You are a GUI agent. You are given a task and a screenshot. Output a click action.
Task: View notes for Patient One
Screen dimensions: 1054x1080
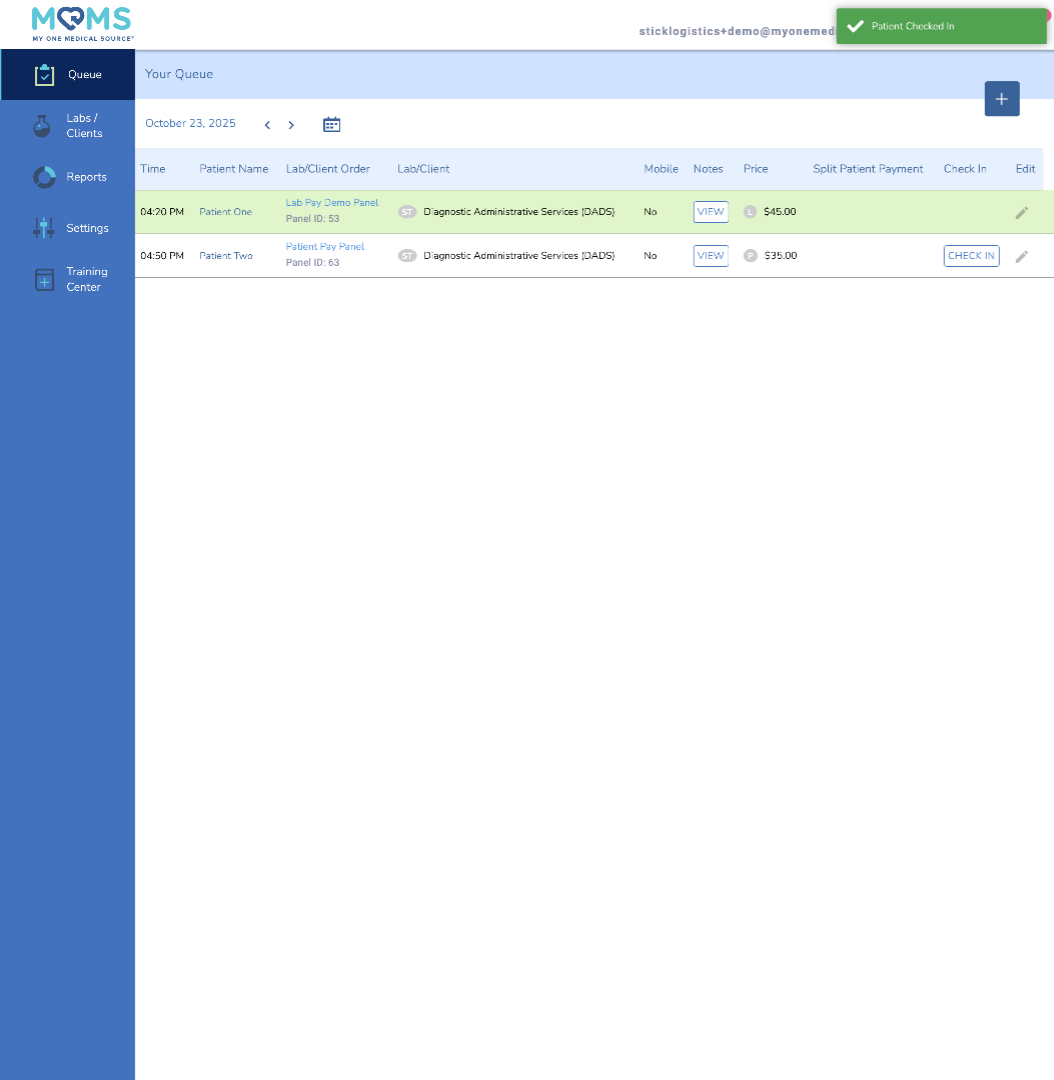pos(710,212)
